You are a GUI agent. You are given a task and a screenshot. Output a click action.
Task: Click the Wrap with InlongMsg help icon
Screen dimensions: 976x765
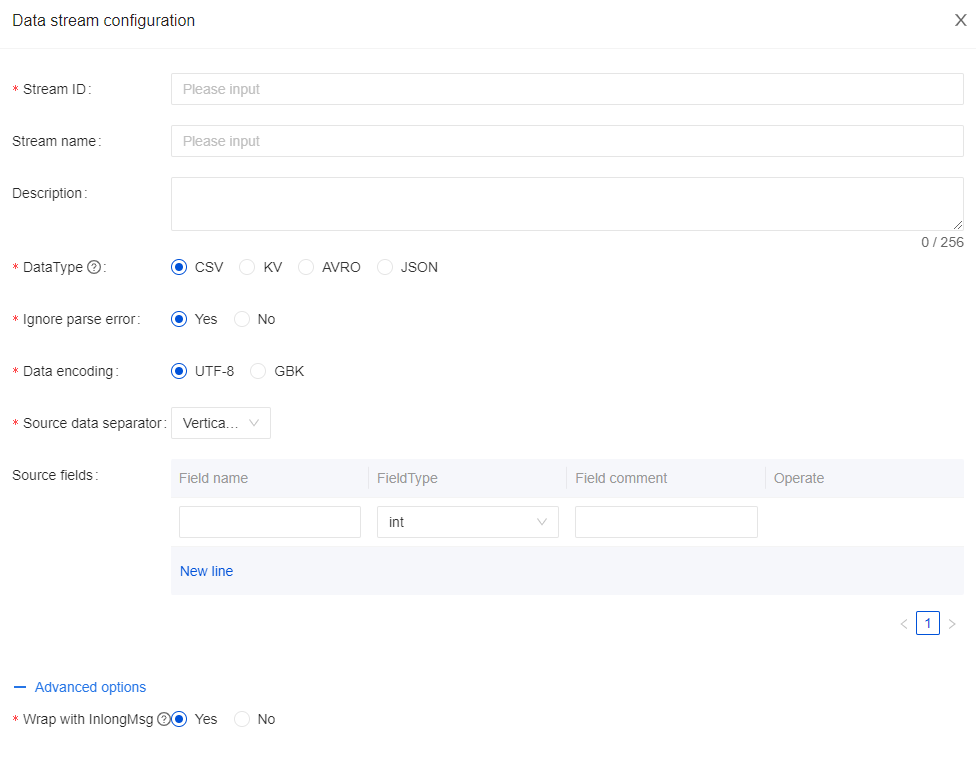[x=164, y=719]
